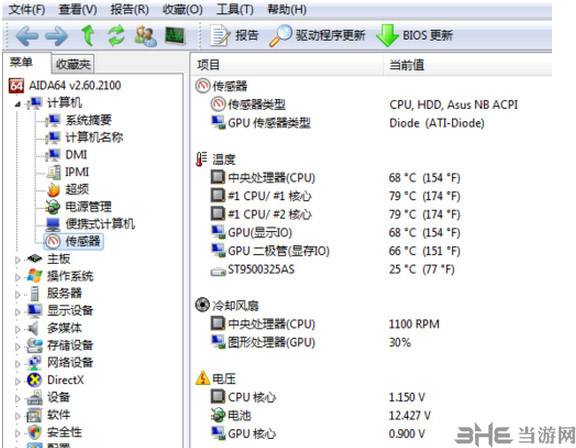Click the 操作系统 Windows flag icon
Image resolution: width=576 pixels, height=448 pixels.
35,276
